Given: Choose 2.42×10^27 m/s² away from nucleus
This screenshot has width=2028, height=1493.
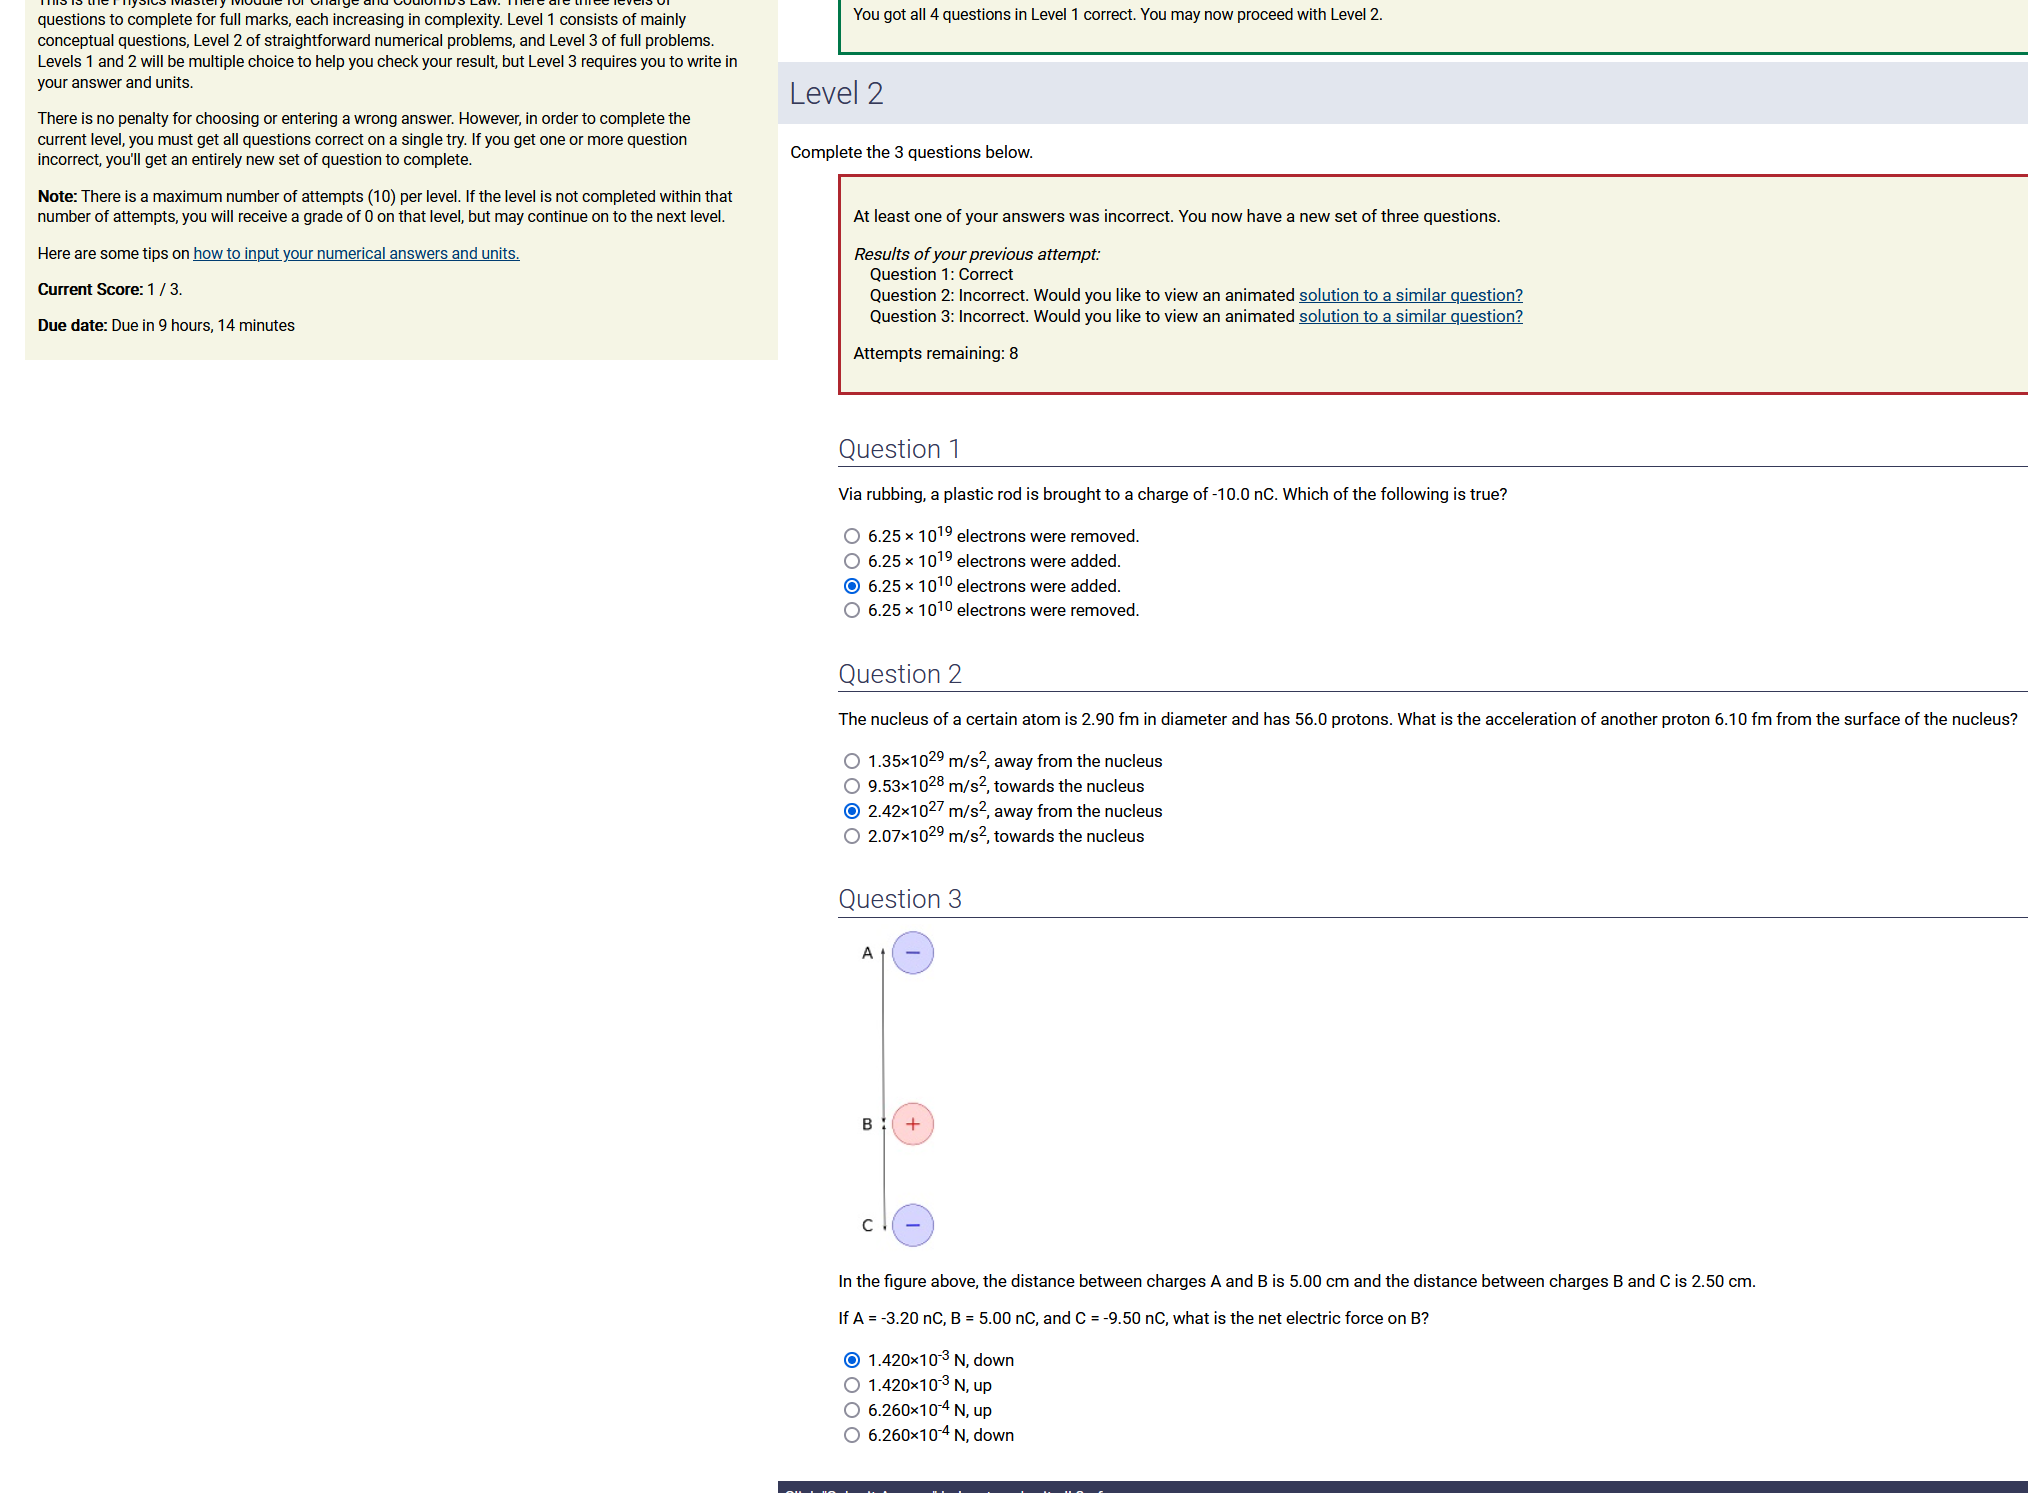Looking at the screenshot, I should pyautogui.click(x=851, y=811).
